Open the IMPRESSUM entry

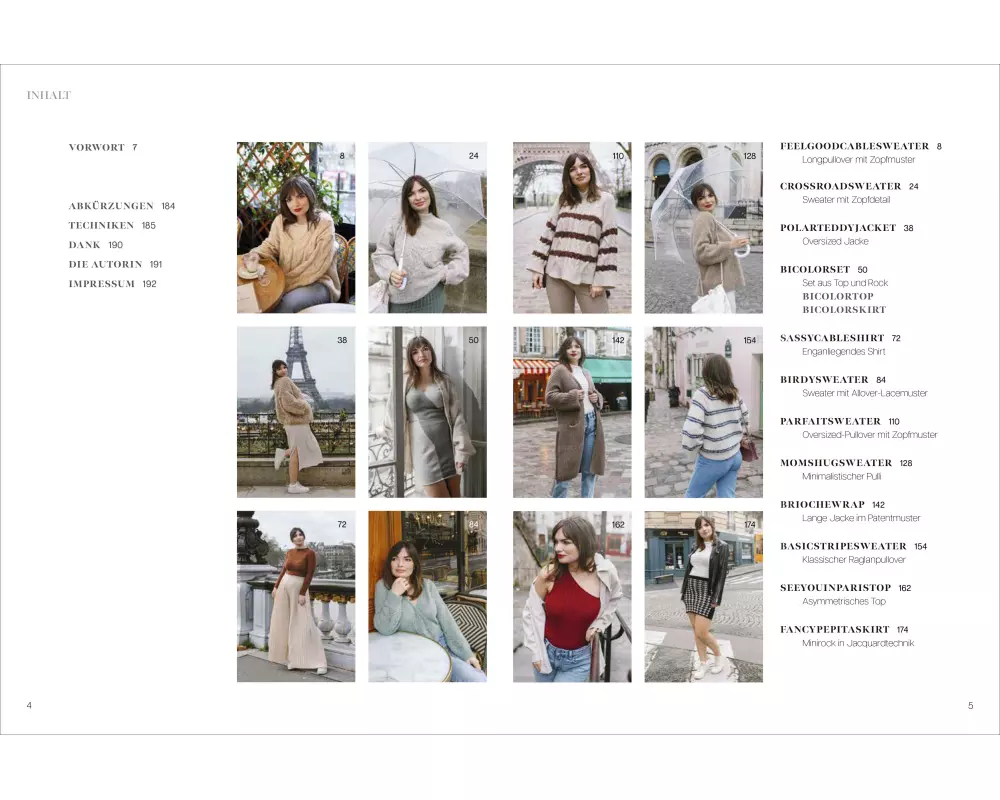(x=99, y=284)
